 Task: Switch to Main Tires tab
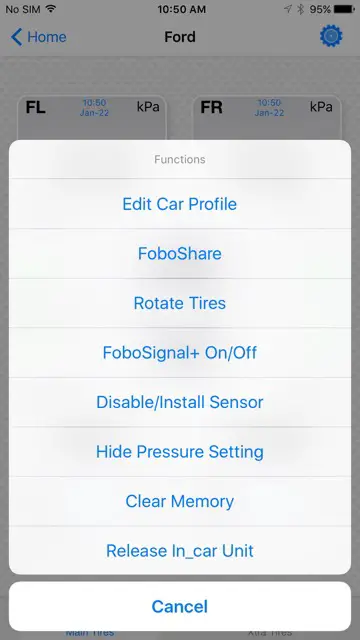tap(90, 634)
